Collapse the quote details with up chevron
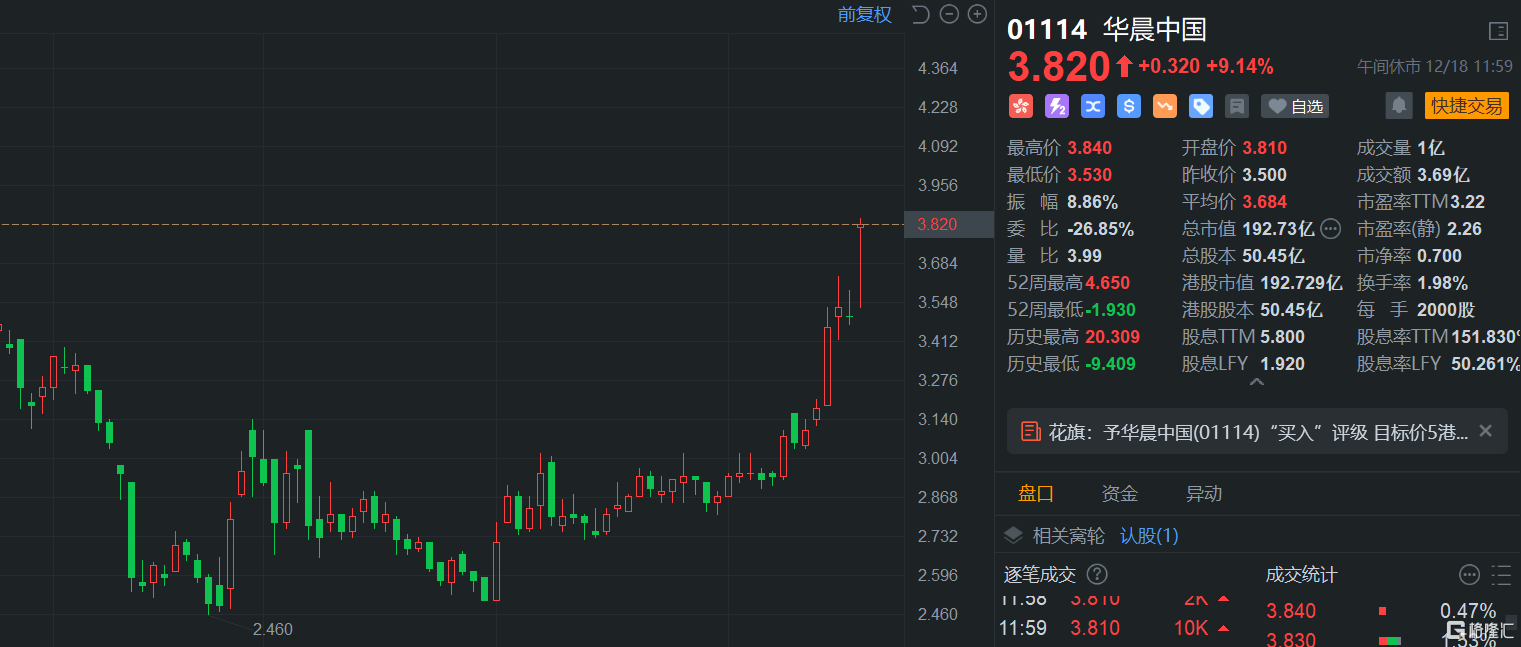Viewport: 1521px width, 647px height. click(x=1257, y=383)
